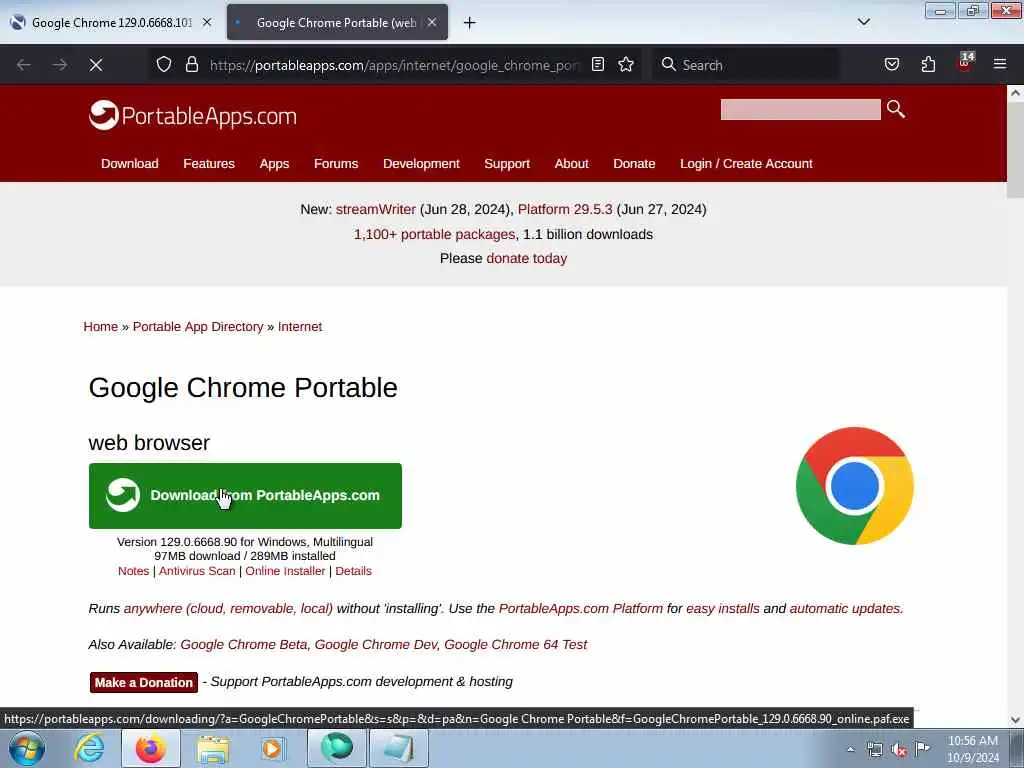Open the Apps menu item
Image resolution: width=1024 pixels, height=768 pixels.
pos(274,164)
